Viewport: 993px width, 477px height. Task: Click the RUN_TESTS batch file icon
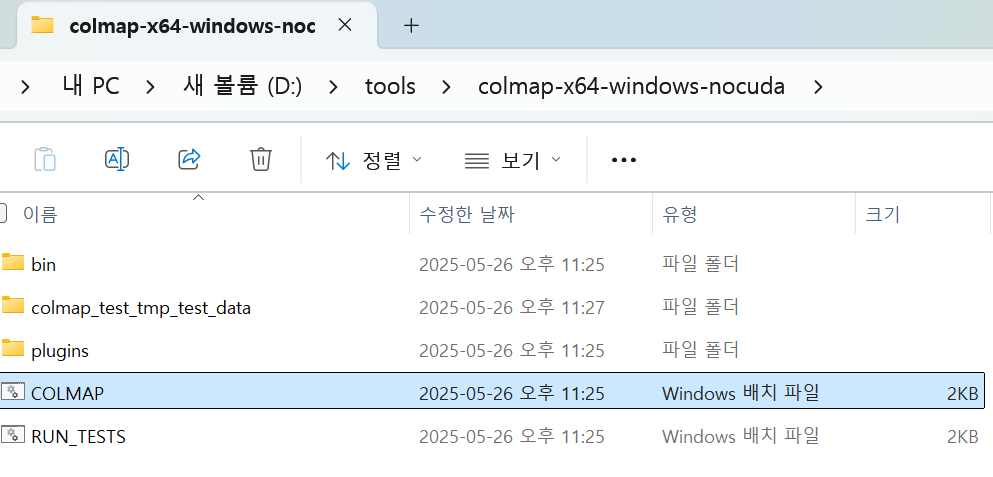13,436
